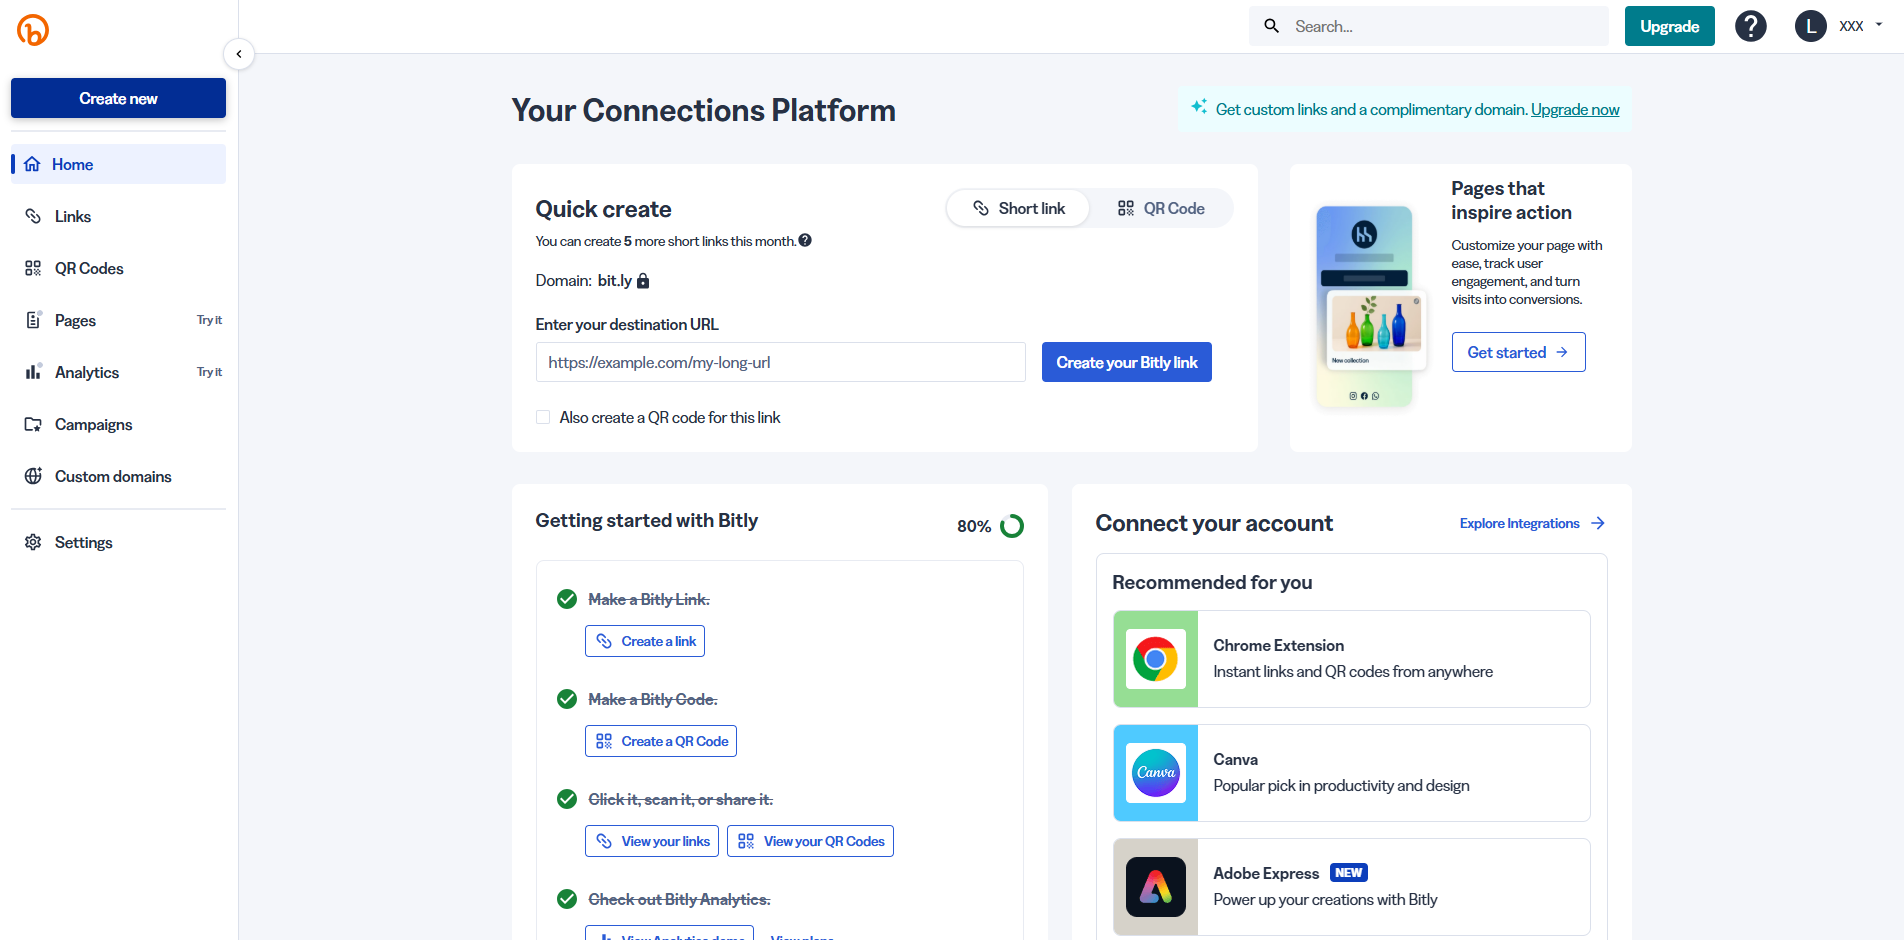Click the Adobe Express icon
Image resolution: width=1904 pixels, height=940 pixels.
(x=1155, y=887)
